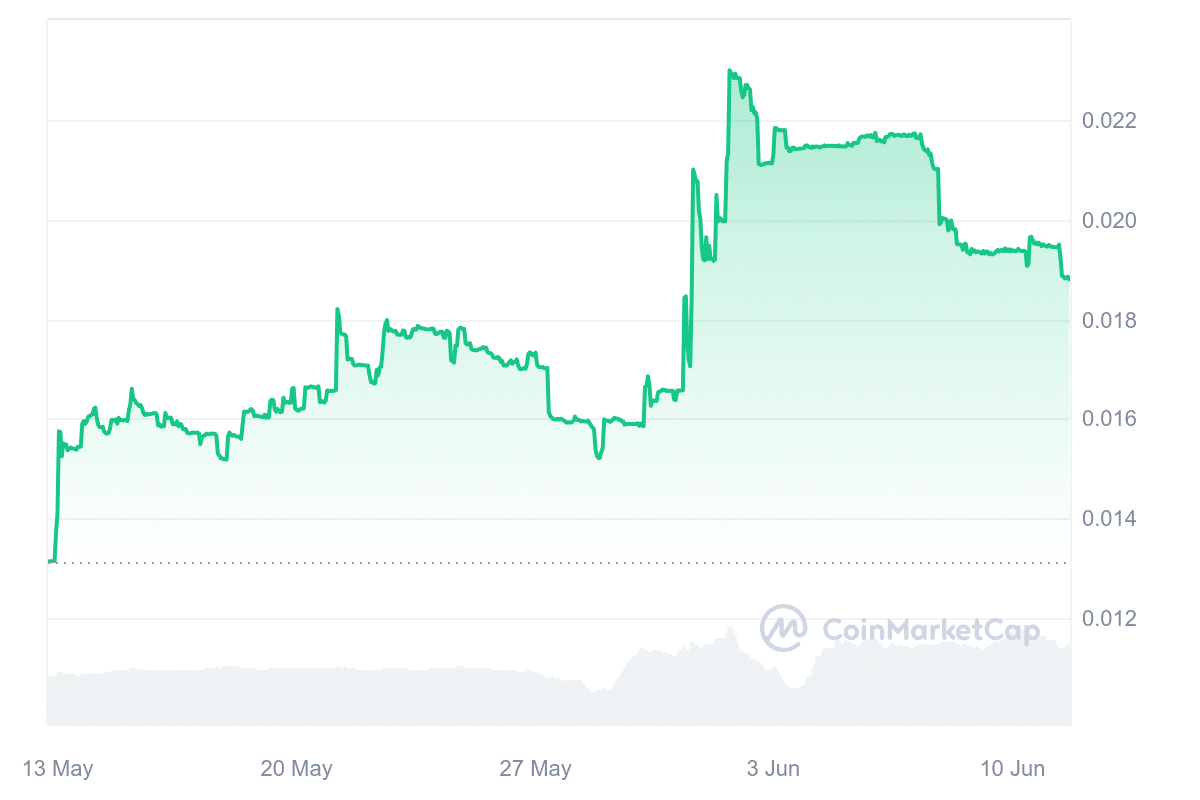Click the highest peak of the price line
The width and height of the screenshot is (1200, 800).
[x=730, y=71]
